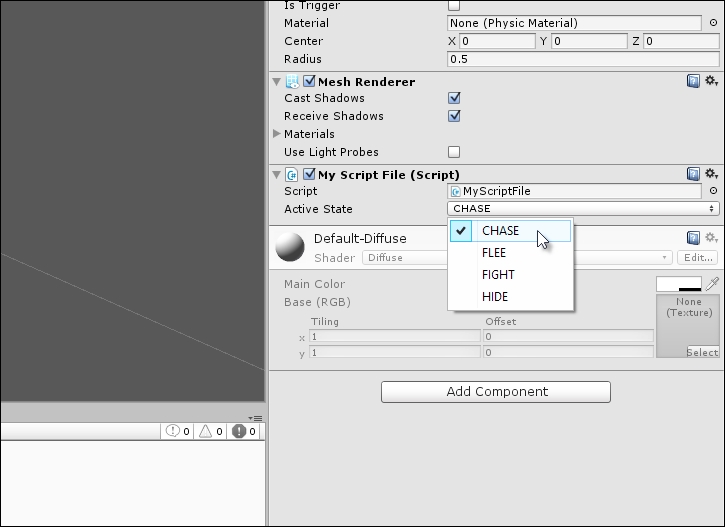Click the Mesh Renderer header title
725x527 pixels.
(367, 82)
